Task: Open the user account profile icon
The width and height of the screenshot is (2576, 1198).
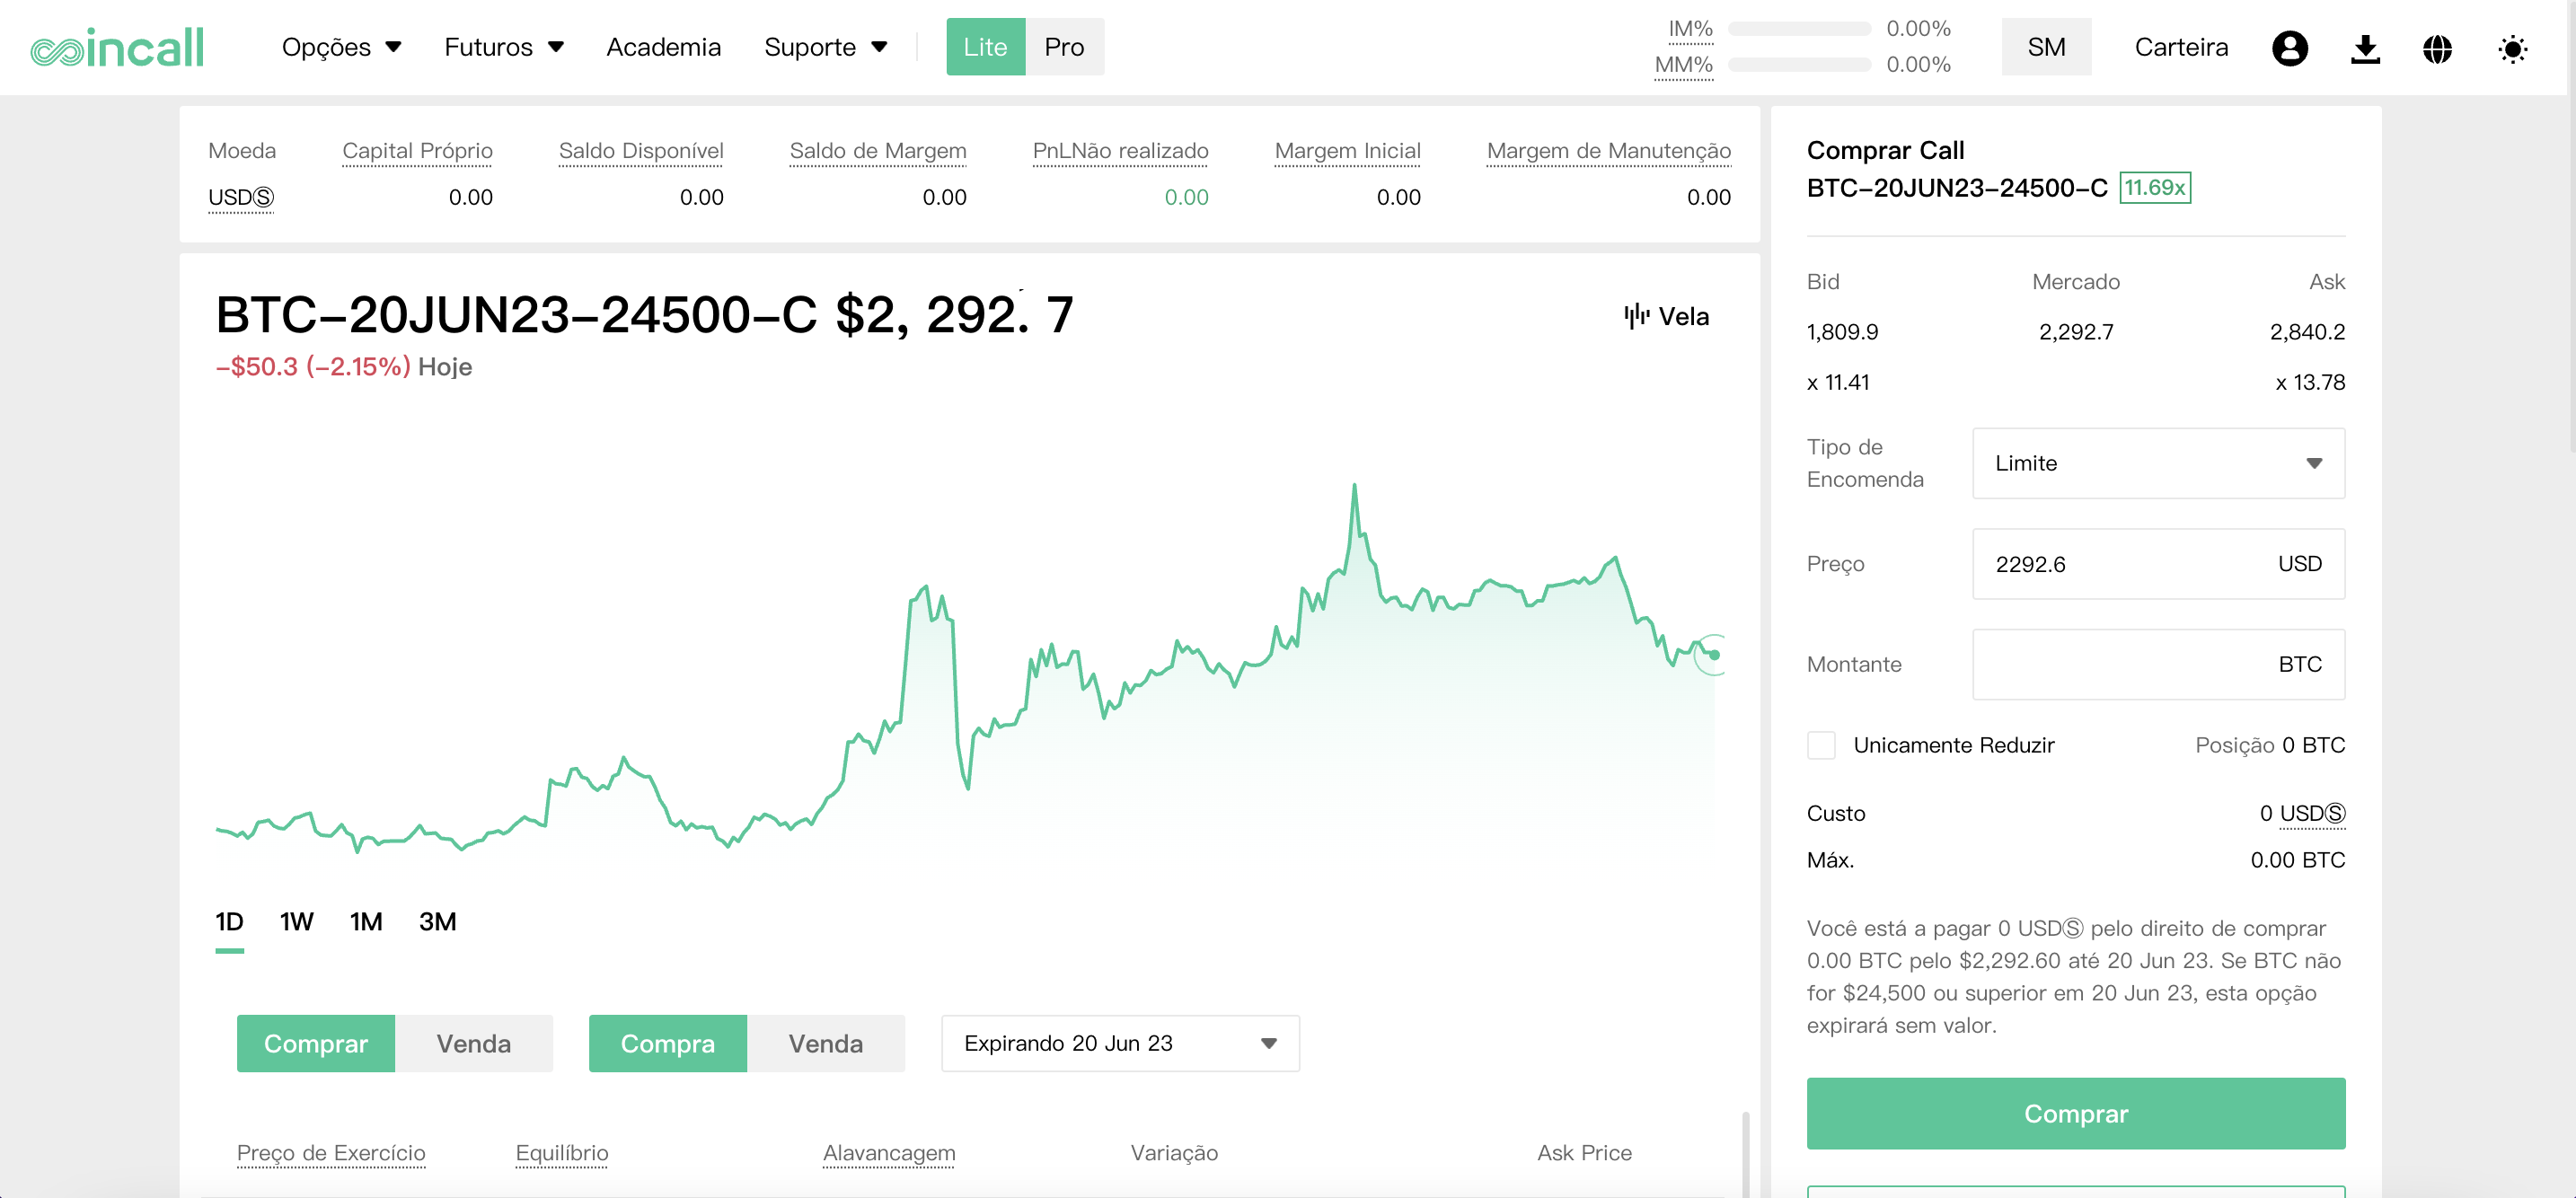Action: [x=2289, y=48]
